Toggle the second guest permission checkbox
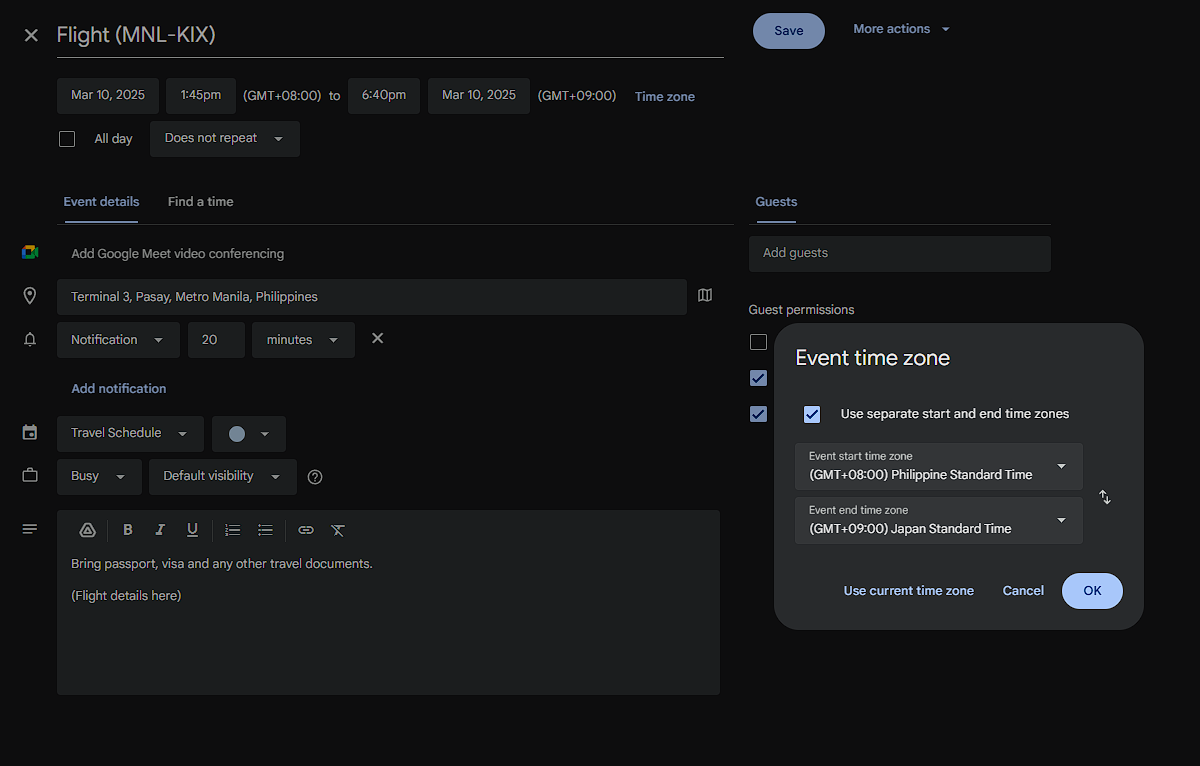The width and height of the screenshot is (1200, 766). click(758, 378)
